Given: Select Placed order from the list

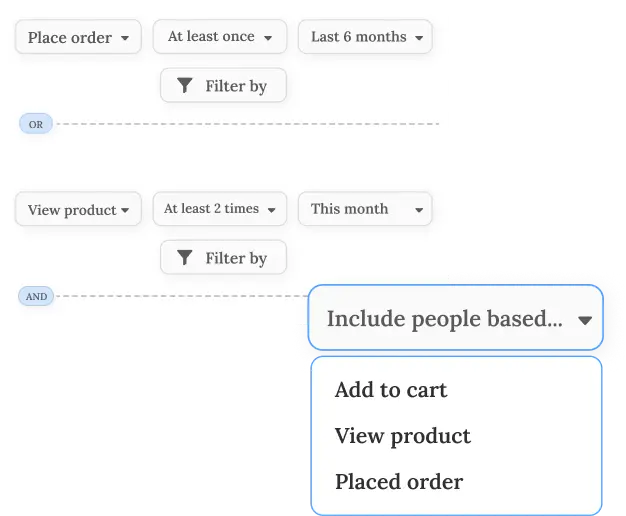Looking at the screenshot, I should tap(399, 482).
